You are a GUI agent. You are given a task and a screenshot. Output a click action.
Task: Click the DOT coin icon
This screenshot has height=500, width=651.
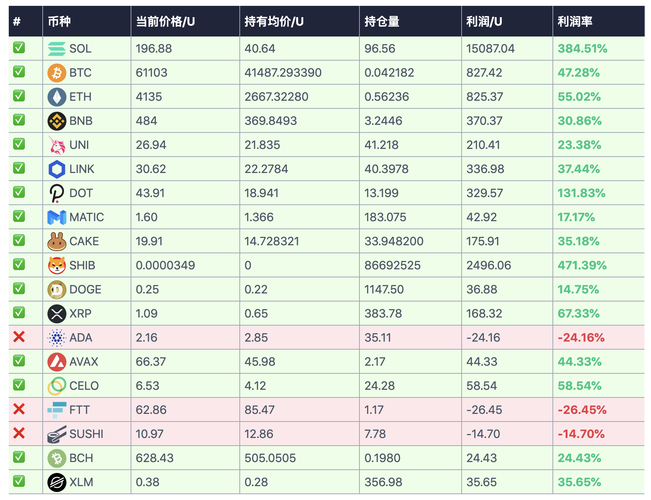tap(56, 193)
